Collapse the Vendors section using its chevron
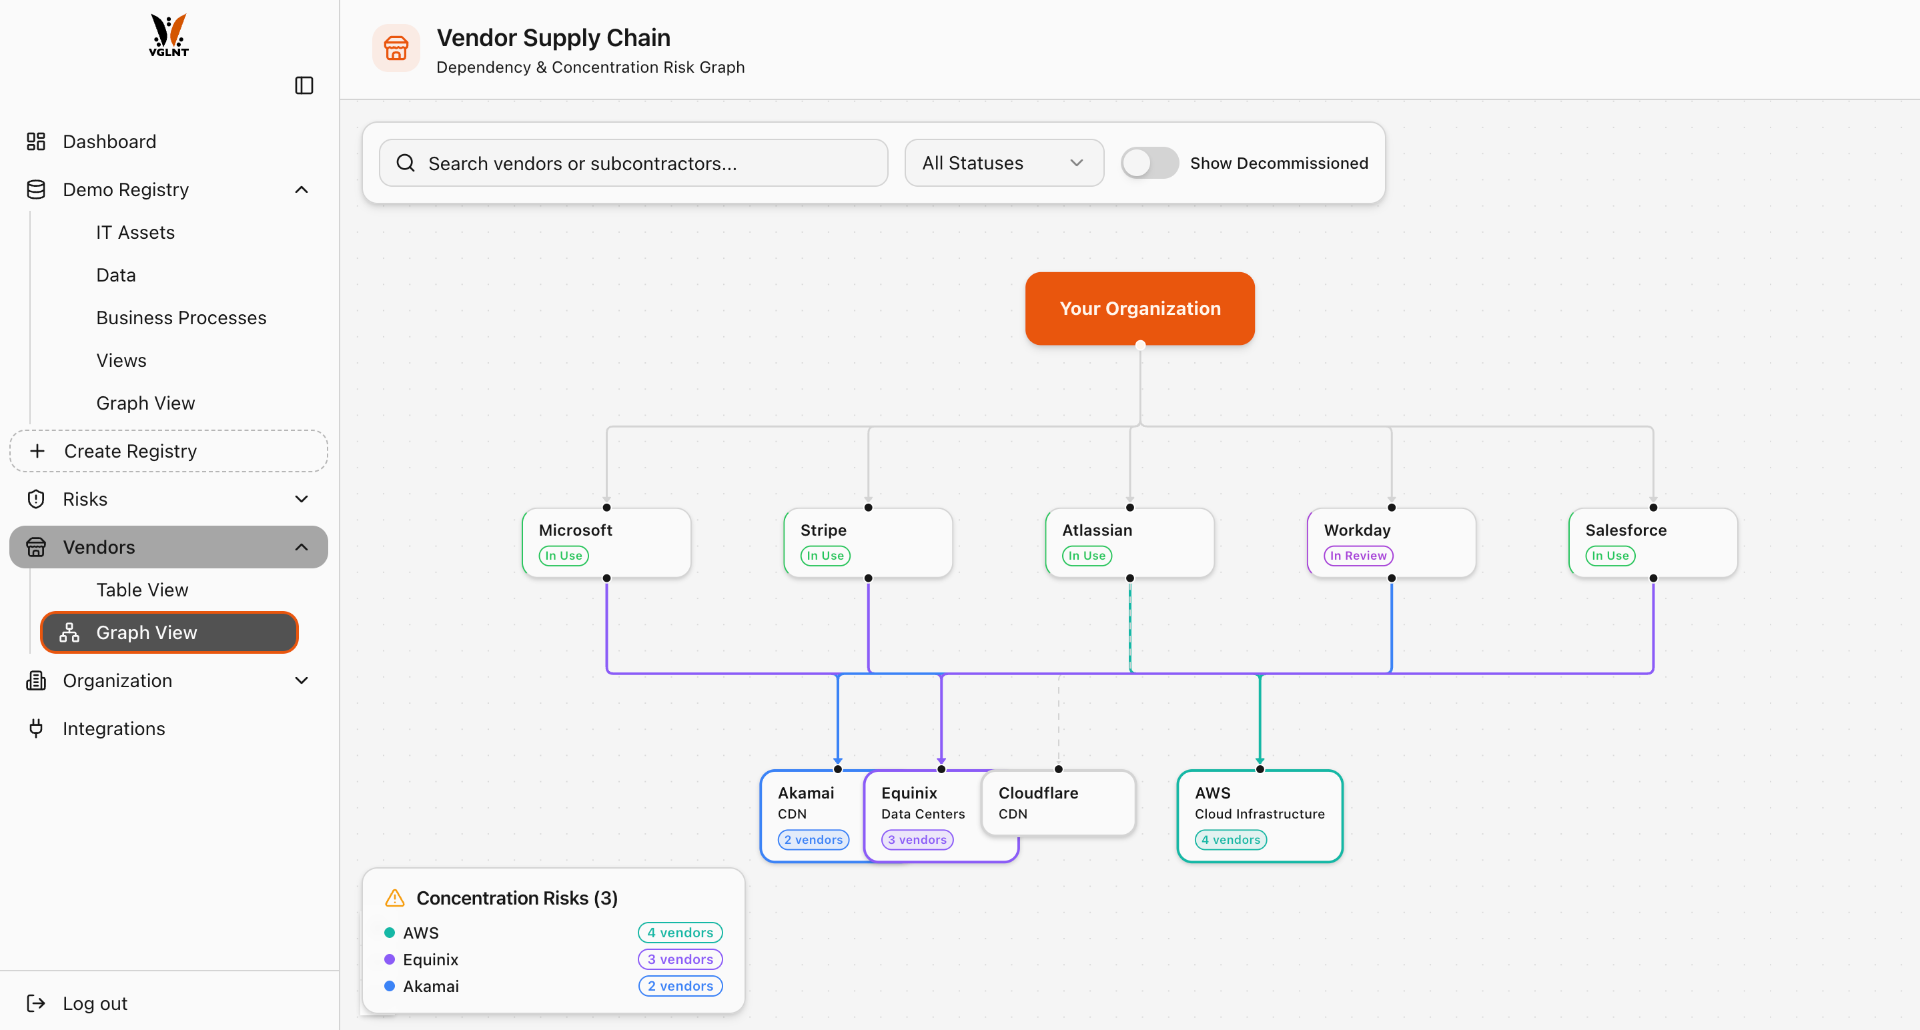Screen dimensions: 1920x1030 click(x=301, y=547)
